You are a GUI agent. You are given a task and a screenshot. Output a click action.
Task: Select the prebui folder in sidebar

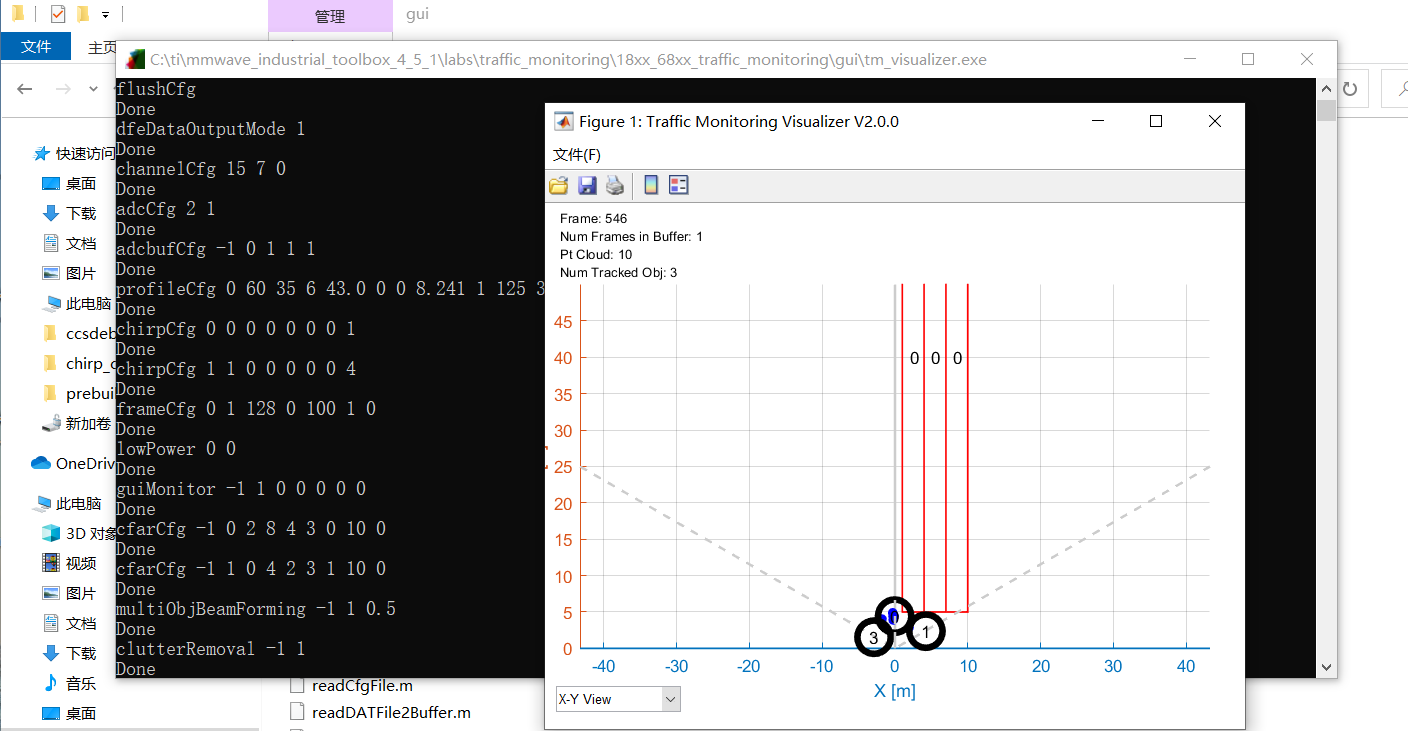[x=77, y=393]
